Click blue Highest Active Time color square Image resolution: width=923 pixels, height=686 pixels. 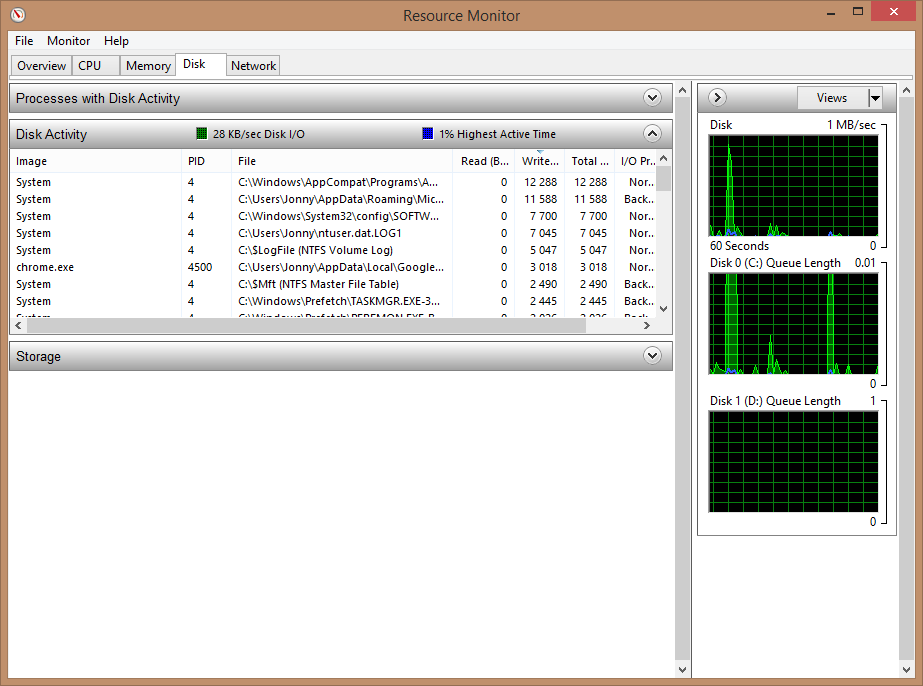pos(428,134)
